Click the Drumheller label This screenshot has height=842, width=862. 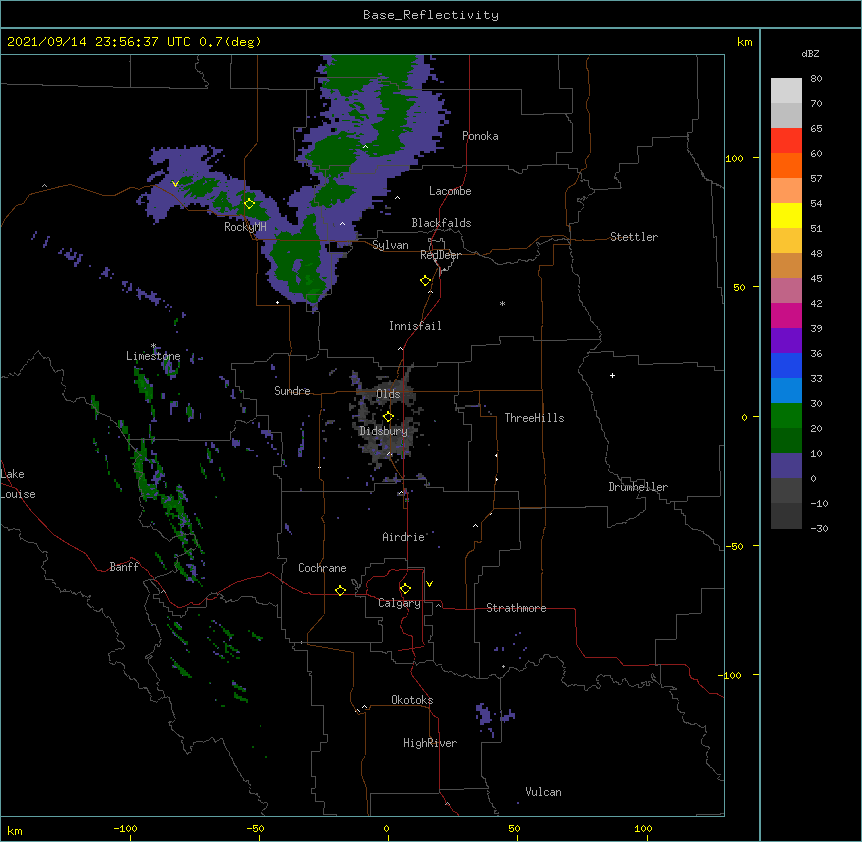[x=638, y=487]
